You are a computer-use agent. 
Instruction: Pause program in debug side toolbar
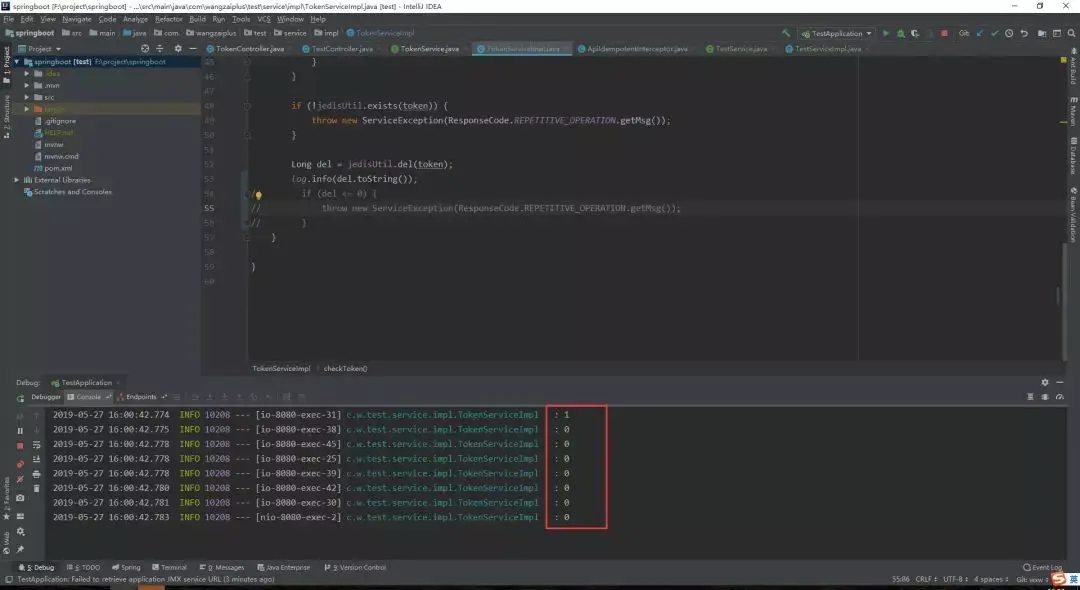[x=20, y=431]
